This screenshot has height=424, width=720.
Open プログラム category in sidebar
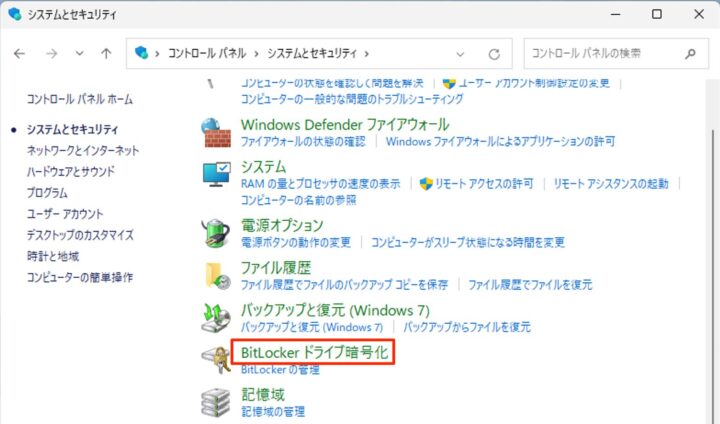point(47,192)
